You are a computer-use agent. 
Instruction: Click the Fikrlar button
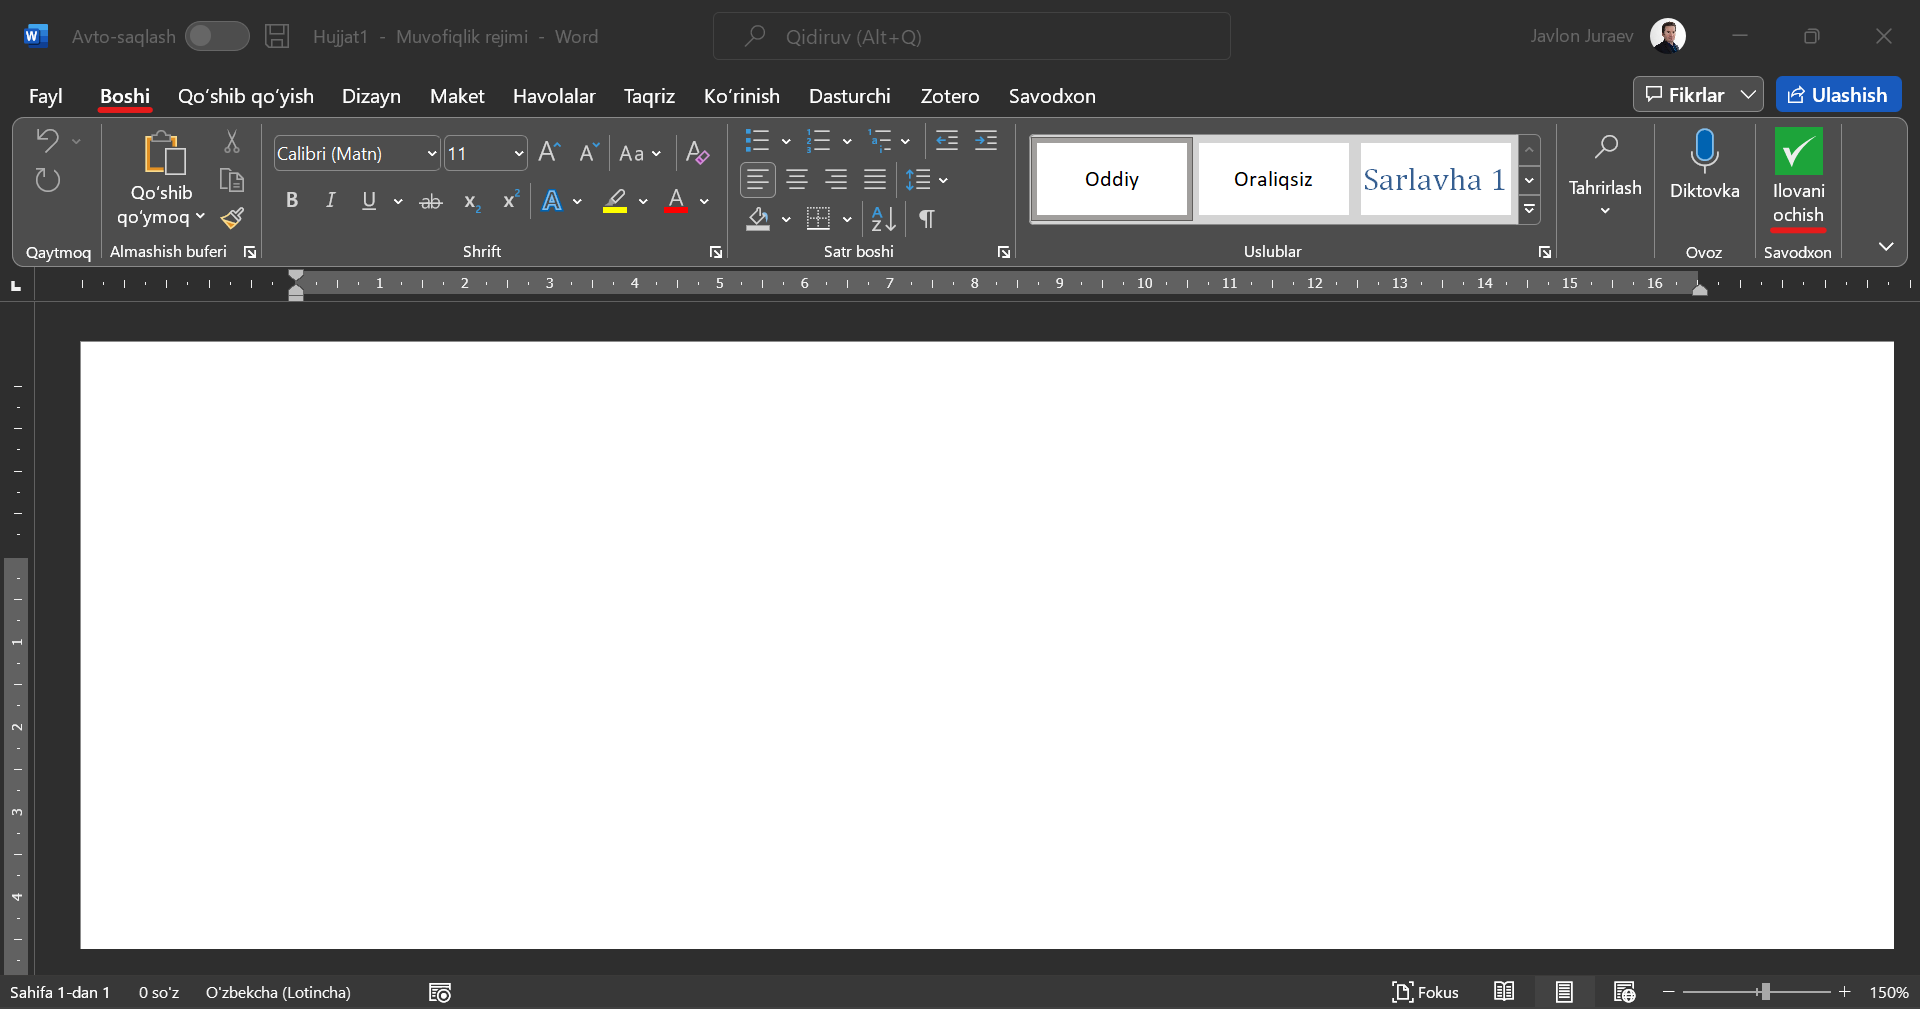(1686, 95)
